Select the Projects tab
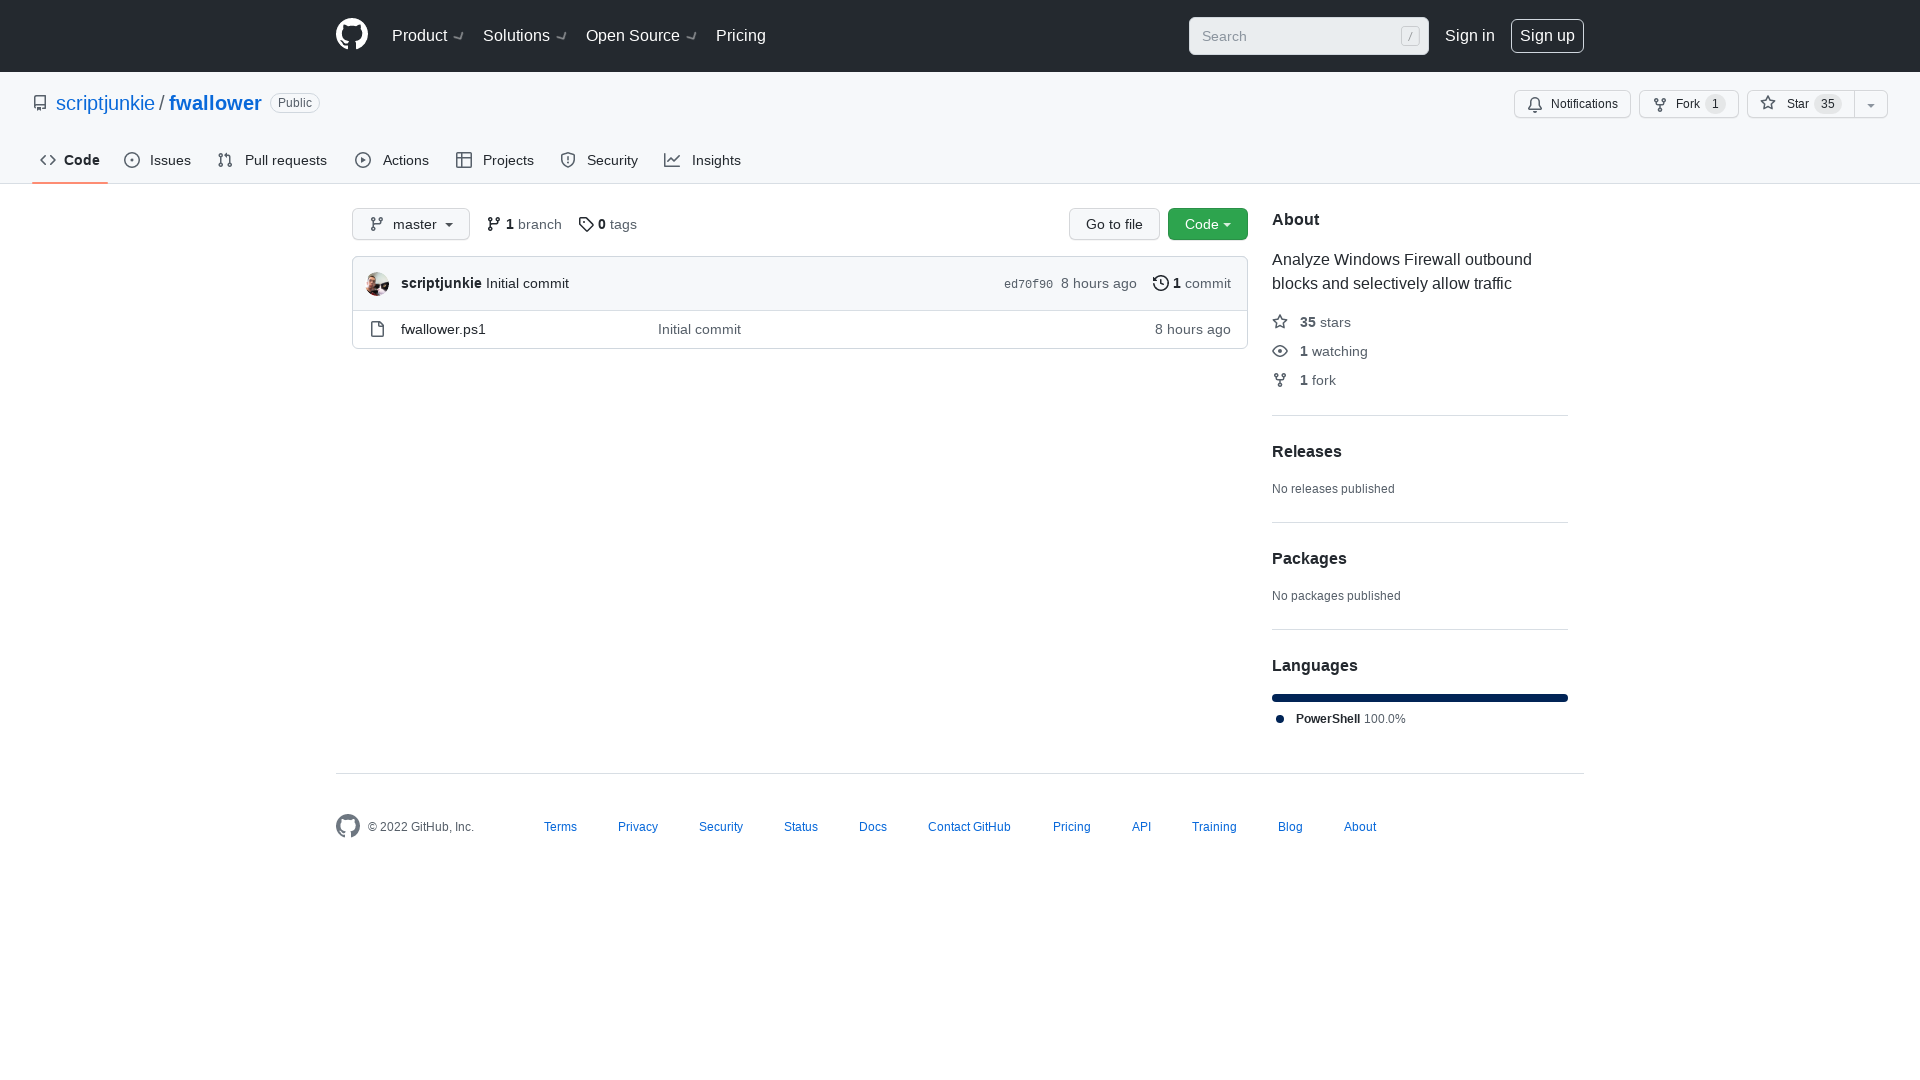1920x1080 pixels. [495, 160]
